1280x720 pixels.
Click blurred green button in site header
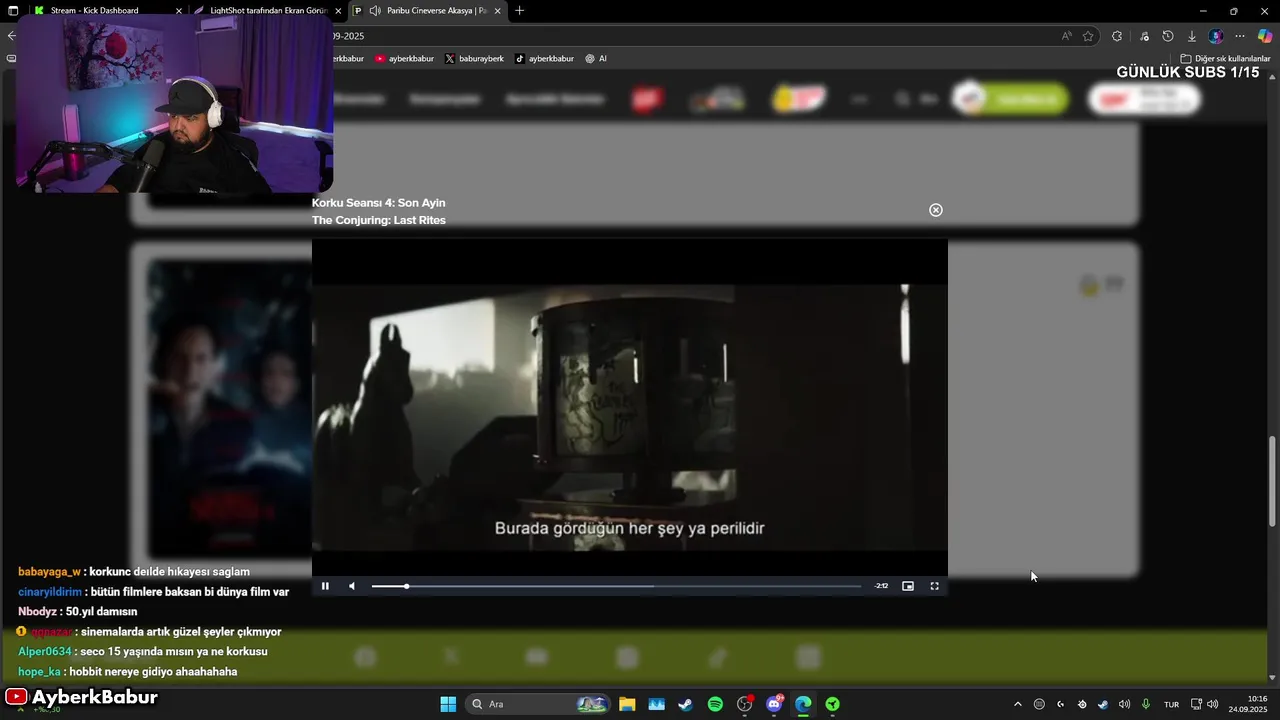[1010, 99]
